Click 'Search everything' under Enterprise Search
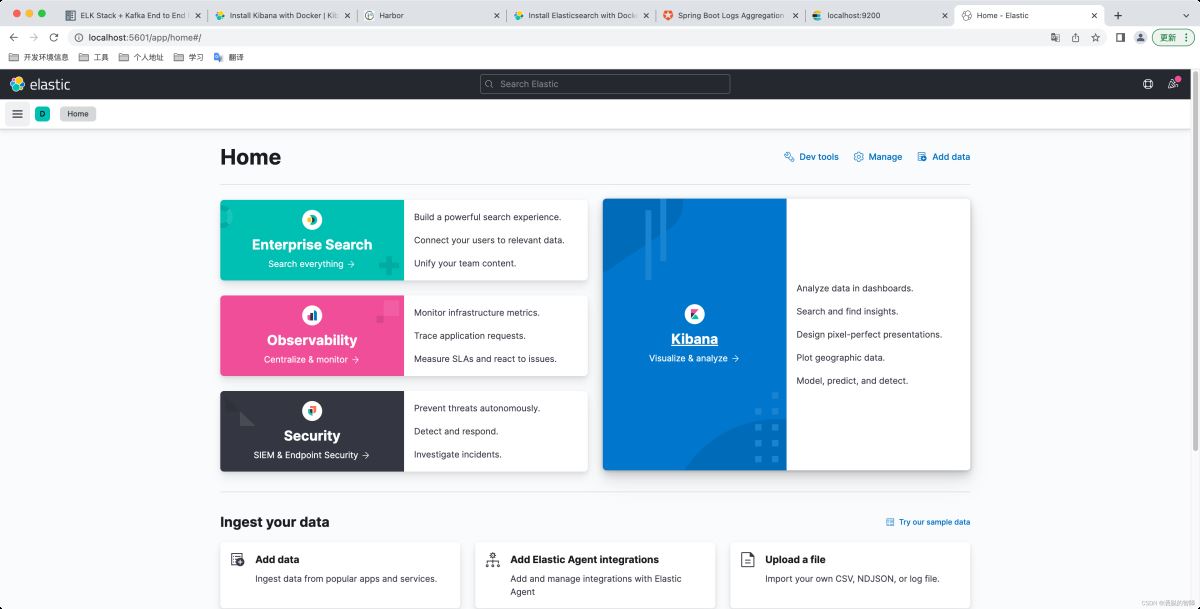 (x=312, y=264)
